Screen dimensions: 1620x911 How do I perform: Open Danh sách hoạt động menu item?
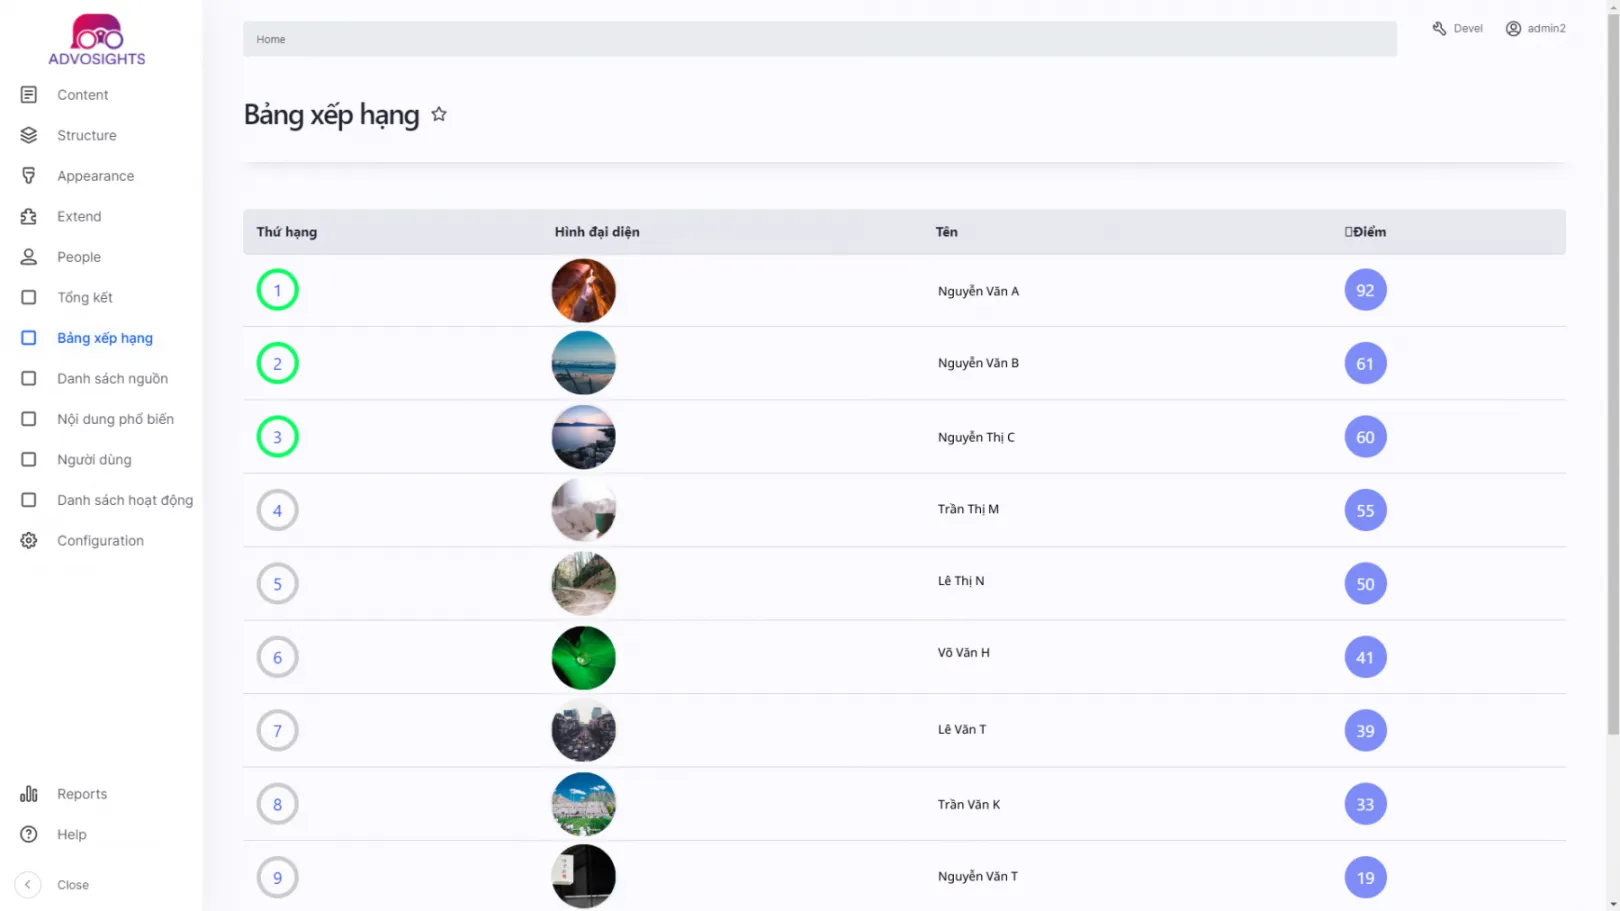pyautogui.click(x=125, y=500)
